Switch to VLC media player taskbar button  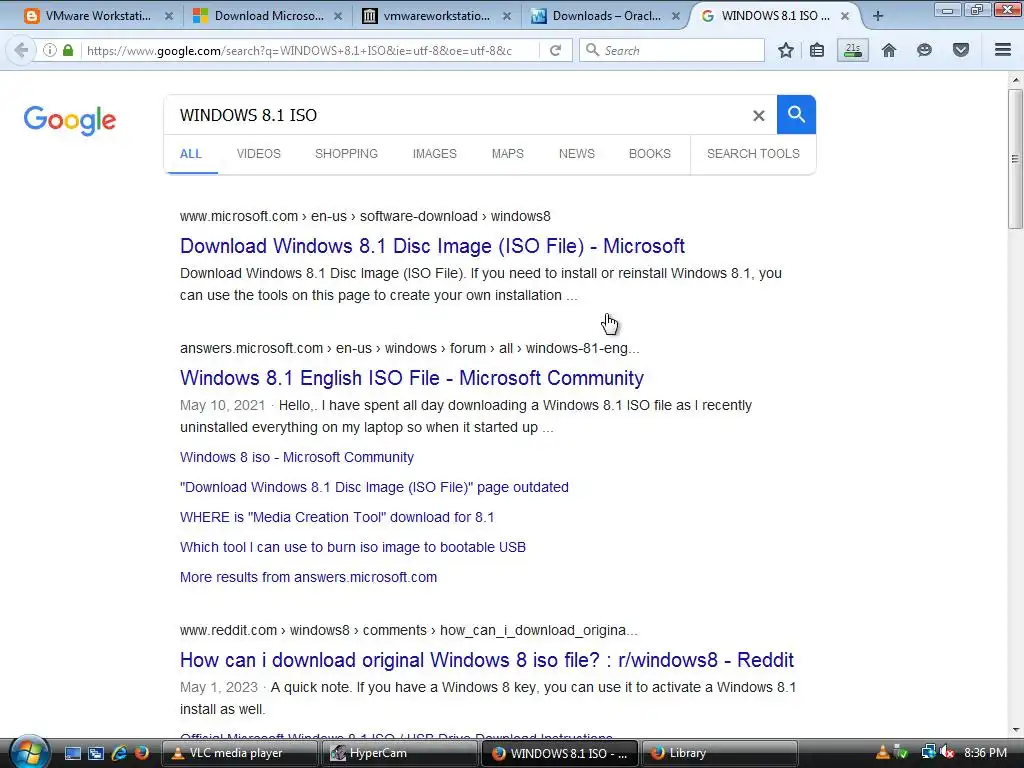[238, 753]
